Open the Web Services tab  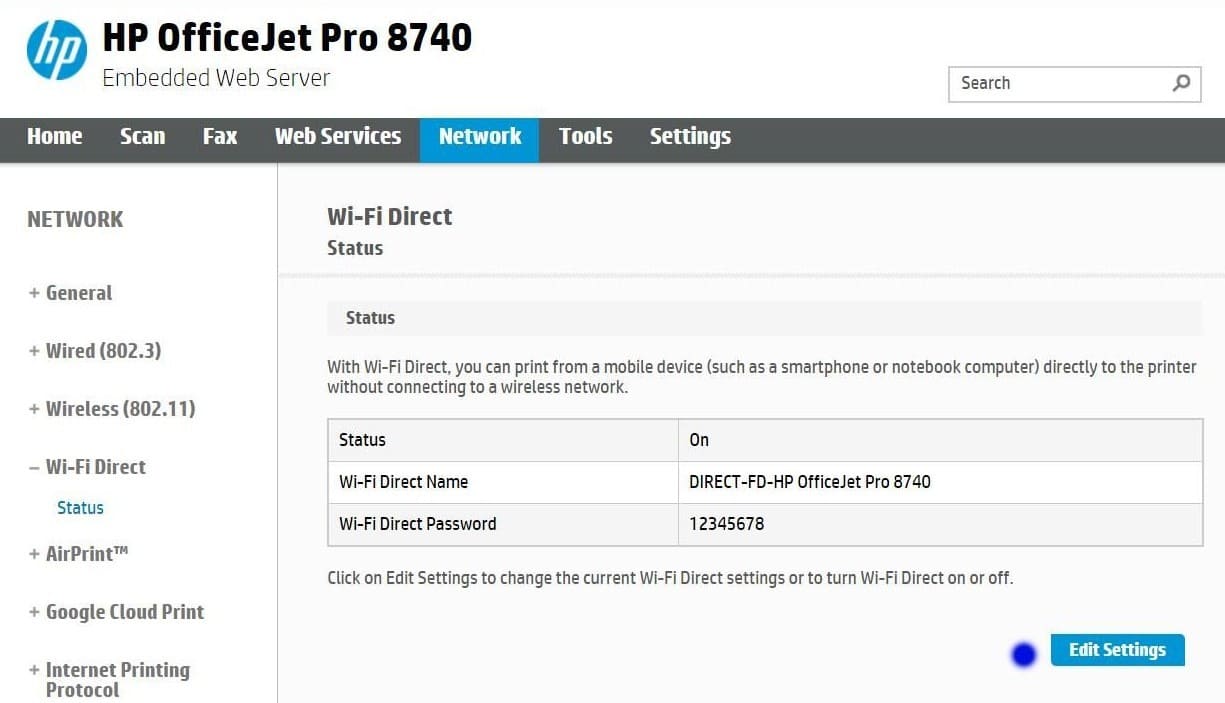pos(338,137)
